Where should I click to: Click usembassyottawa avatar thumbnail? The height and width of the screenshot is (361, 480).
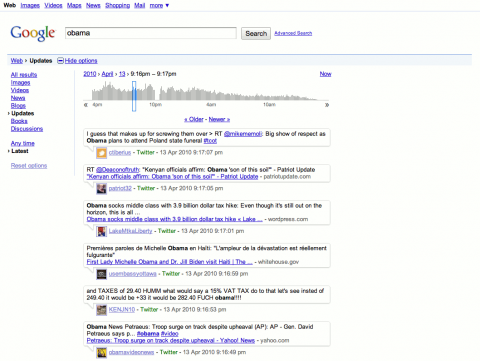click(101, 274)
